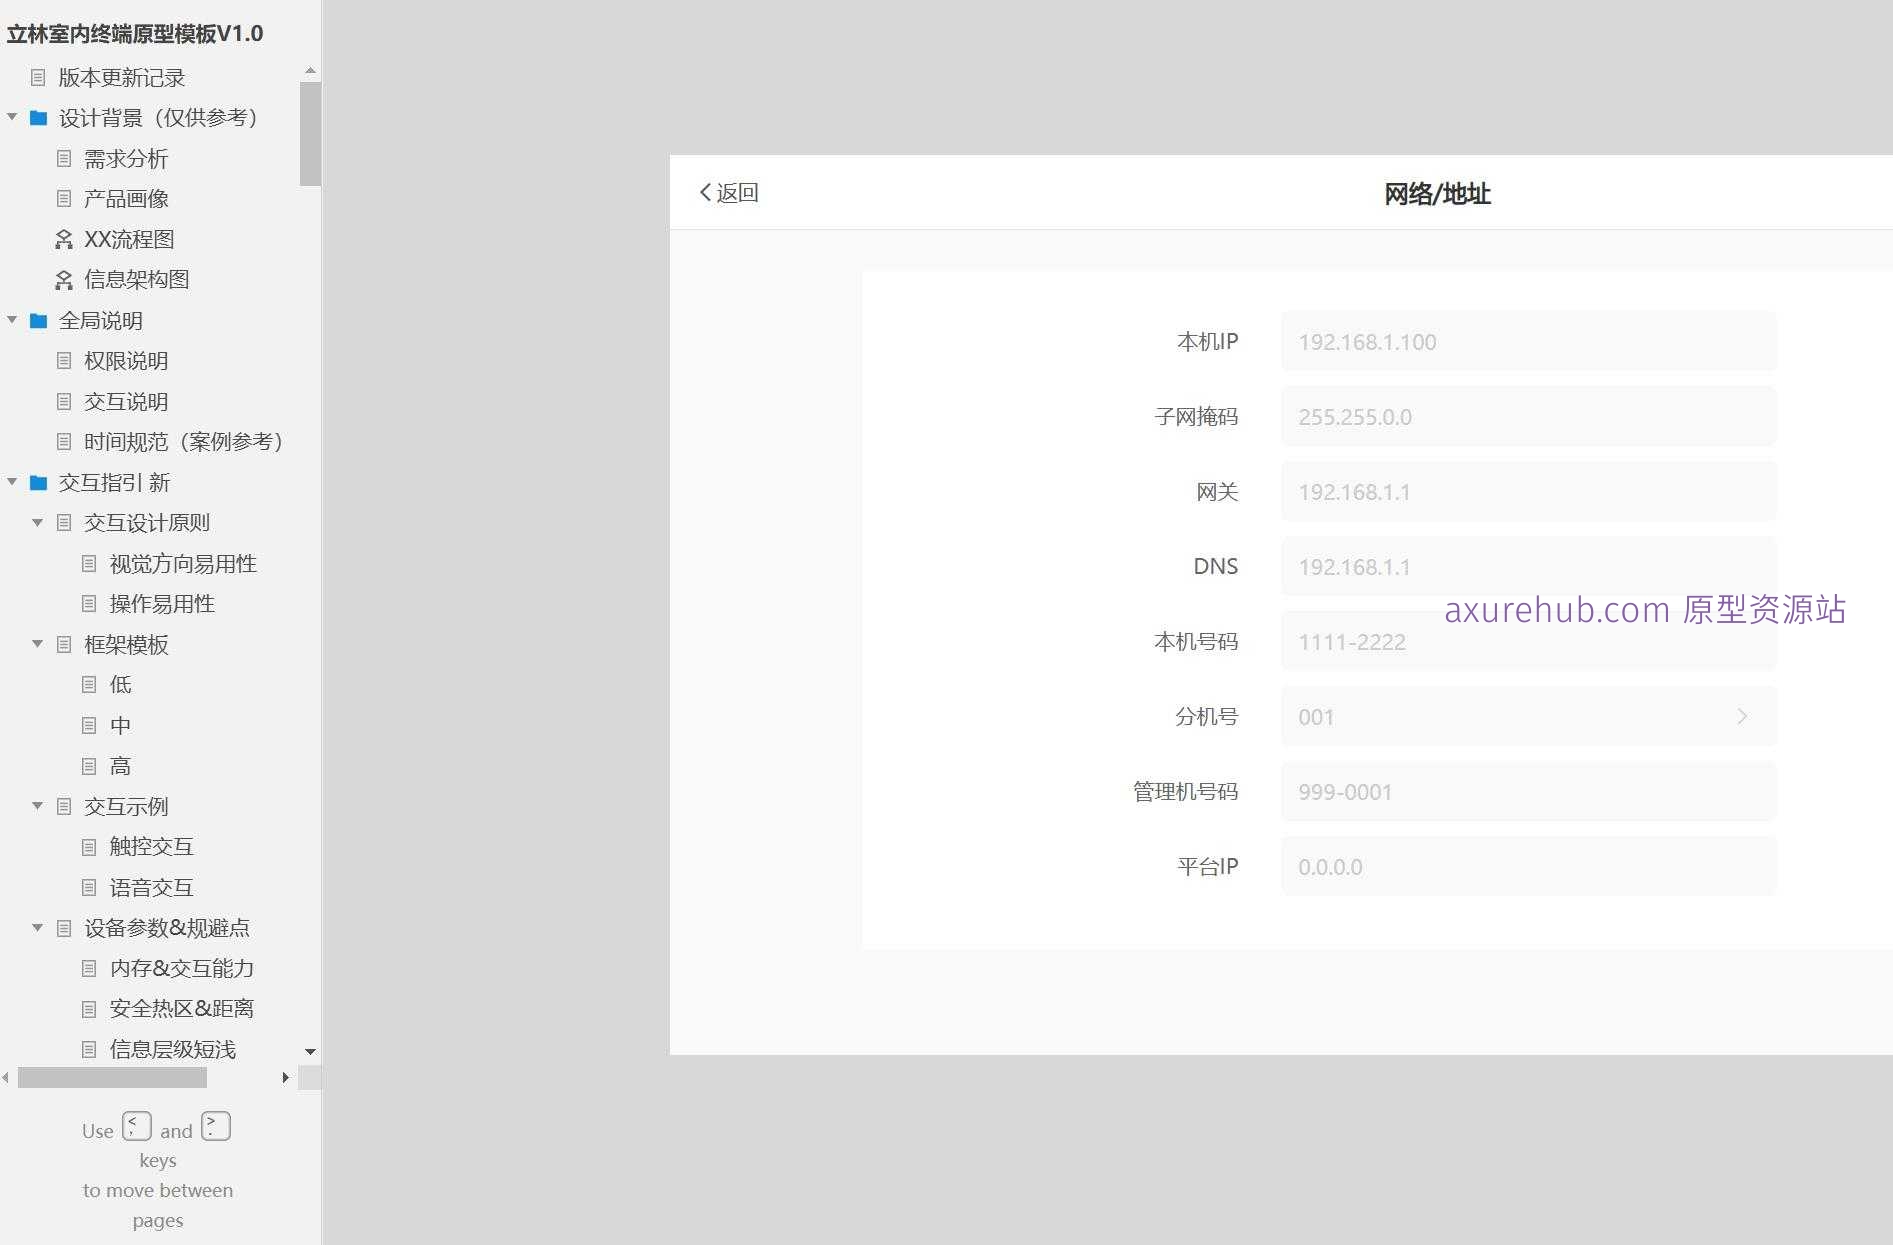Select the 产品画像 page
The image size is (1893, 1245).
pyautogui.click(x=126, y=199)
